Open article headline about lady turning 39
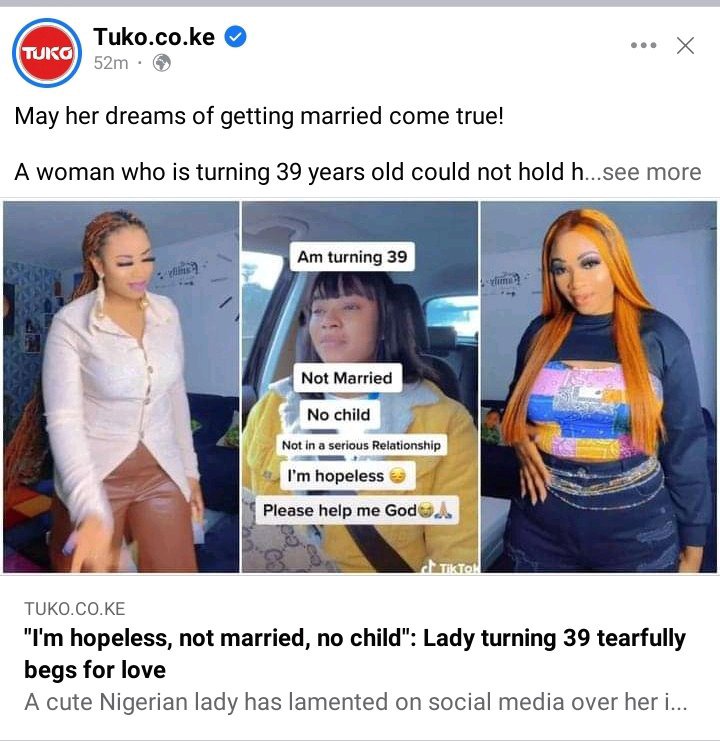720x742 pixels. 355,654
